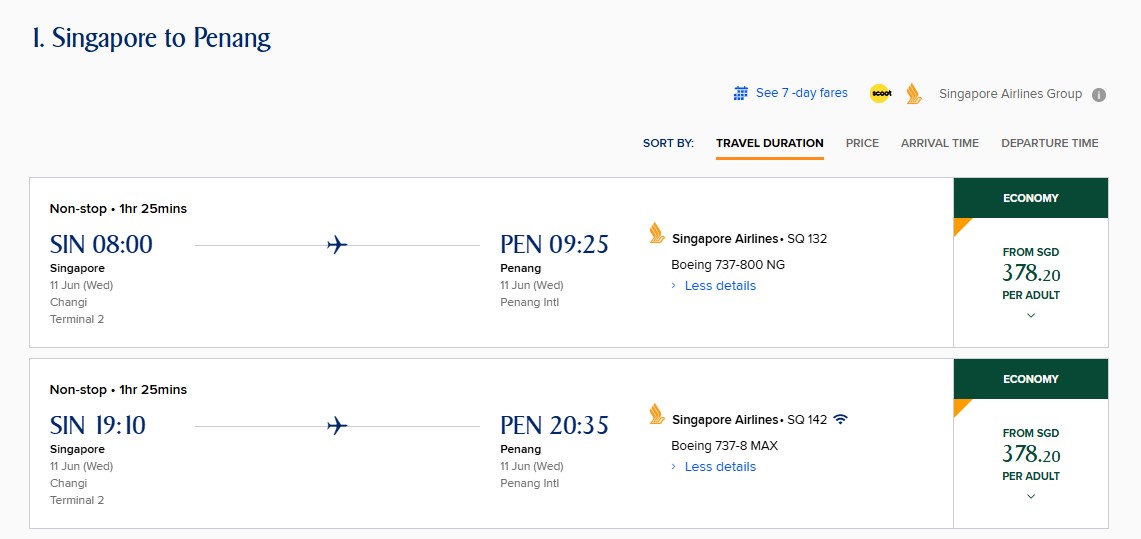This screenshot has height=539, width=1141.
Task: Collapse details for the SQ 132 flight
Action: (720, 286)
